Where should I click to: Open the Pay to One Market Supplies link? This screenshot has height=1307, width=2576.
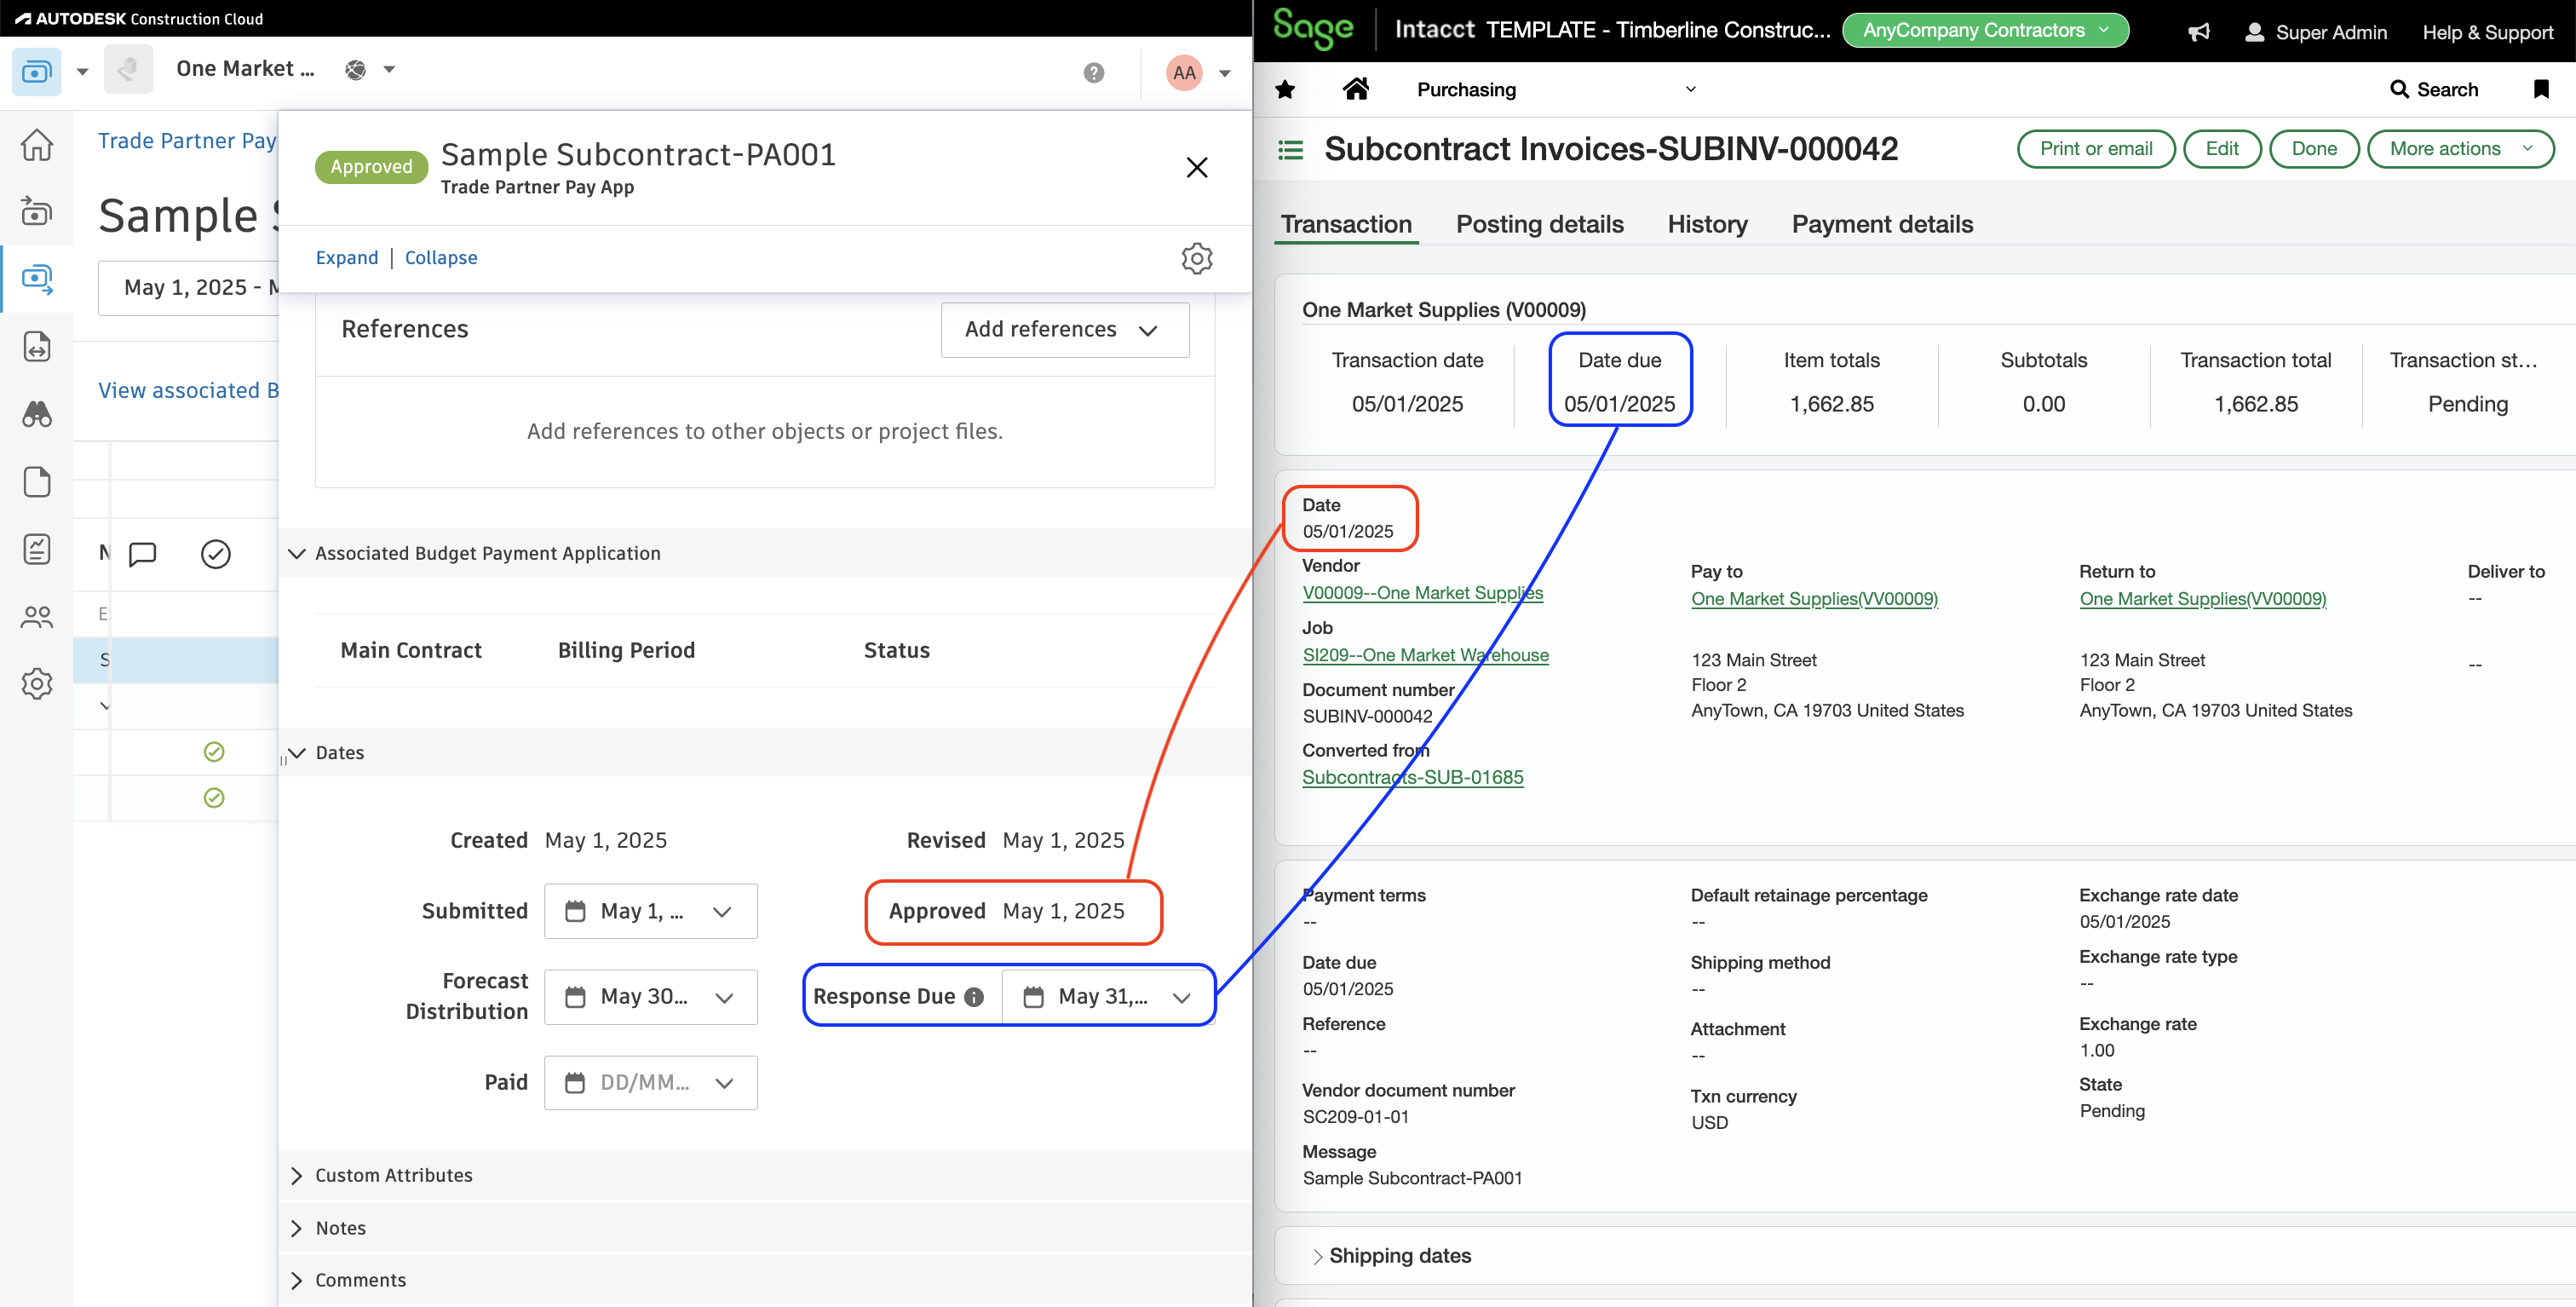[x=1814, y=599]
